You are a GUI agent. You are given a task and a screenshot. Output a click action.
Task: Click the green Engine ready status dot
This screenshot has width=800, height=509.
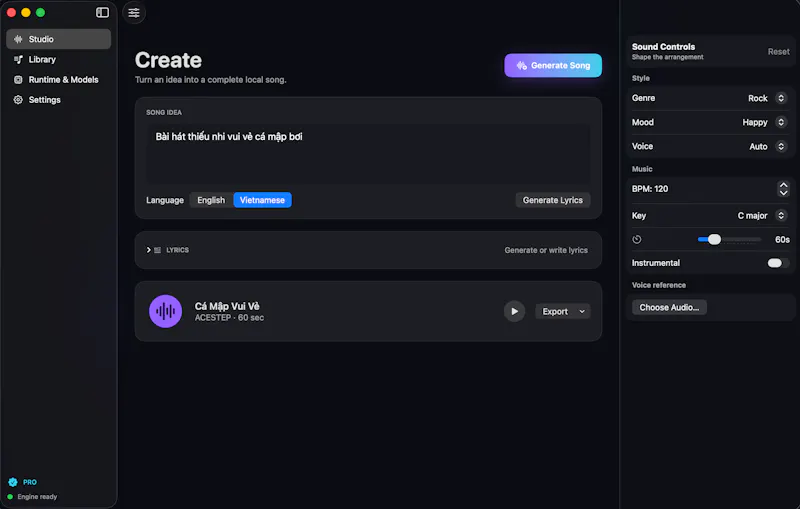point(10,497)
